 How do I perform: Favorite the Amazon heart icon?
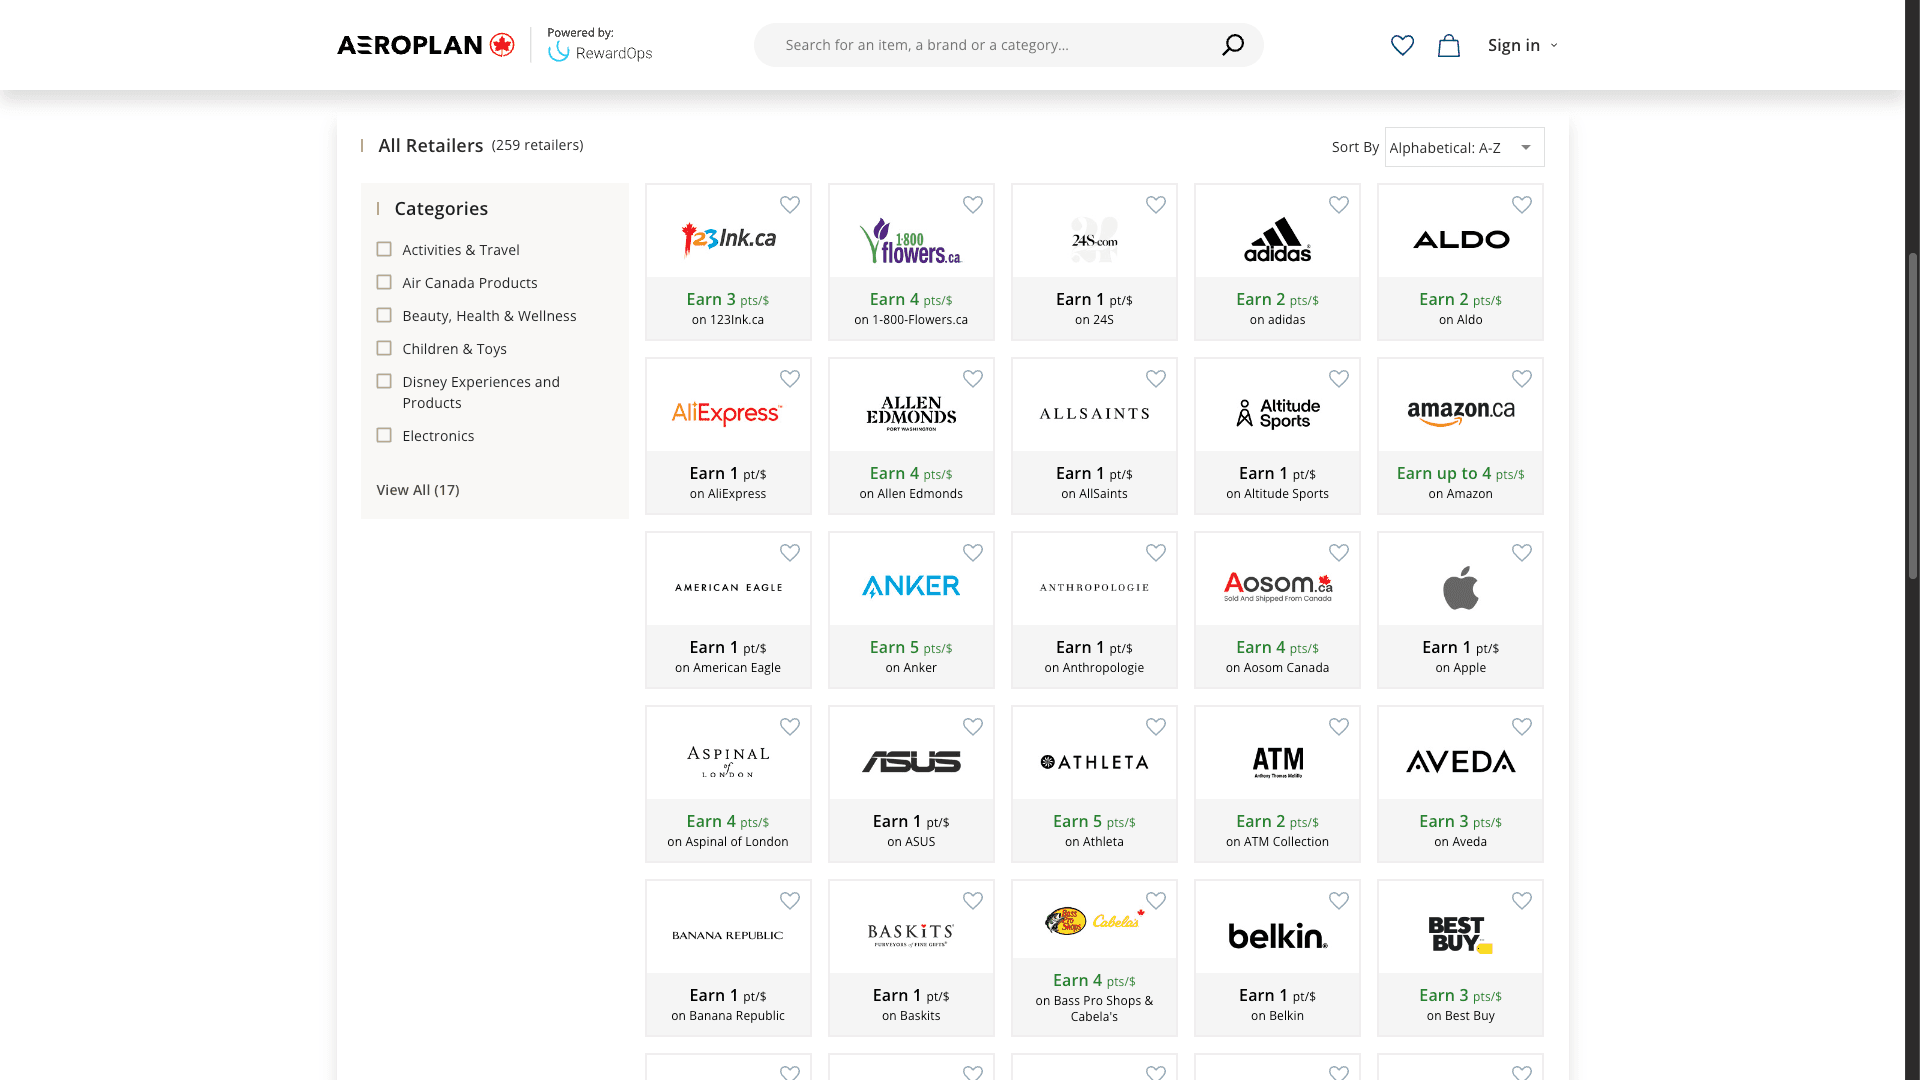[1522, 378]
